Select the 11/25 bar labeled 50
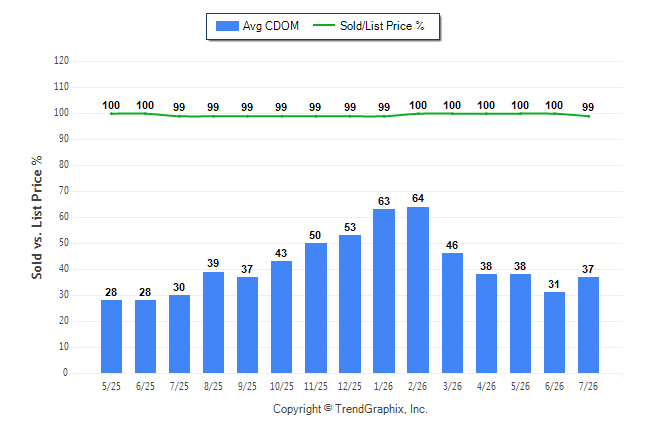This screenshot has width=646, height=434. (x=316, y=308)
